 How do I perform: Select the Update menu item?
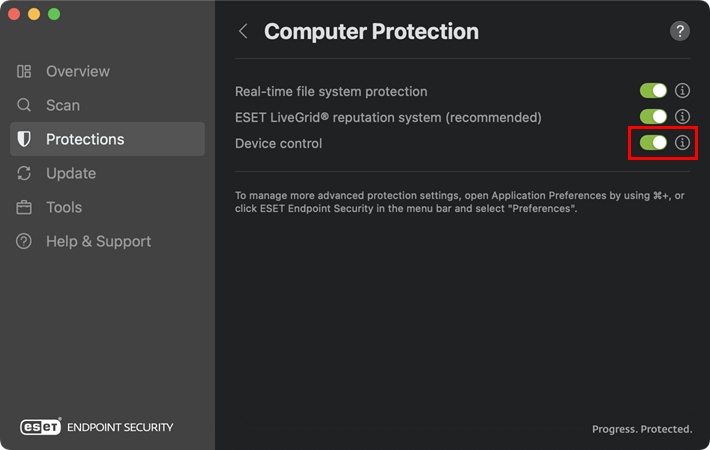click(x=71, y=173)
